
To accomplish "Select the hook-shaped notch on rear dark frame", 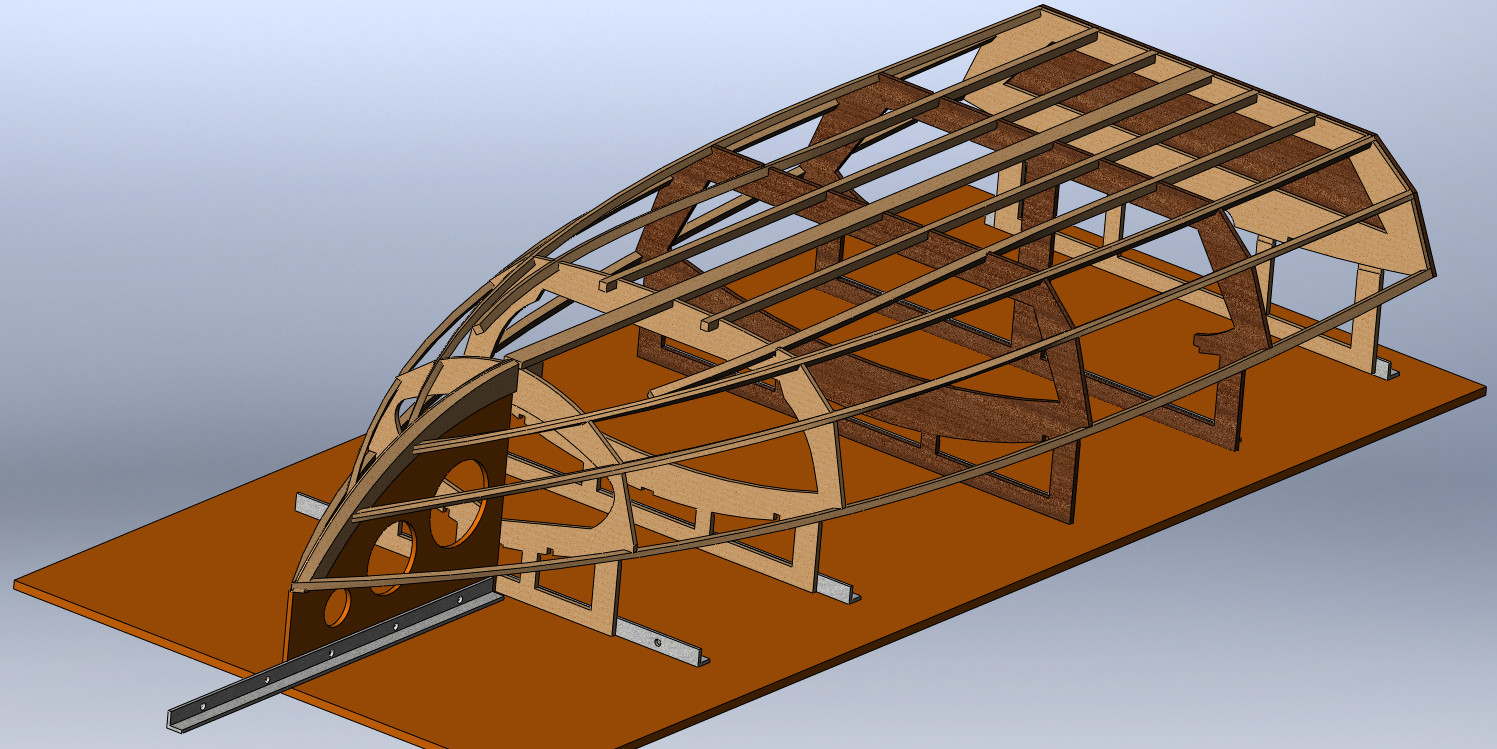I will [x=1215, y=343].
